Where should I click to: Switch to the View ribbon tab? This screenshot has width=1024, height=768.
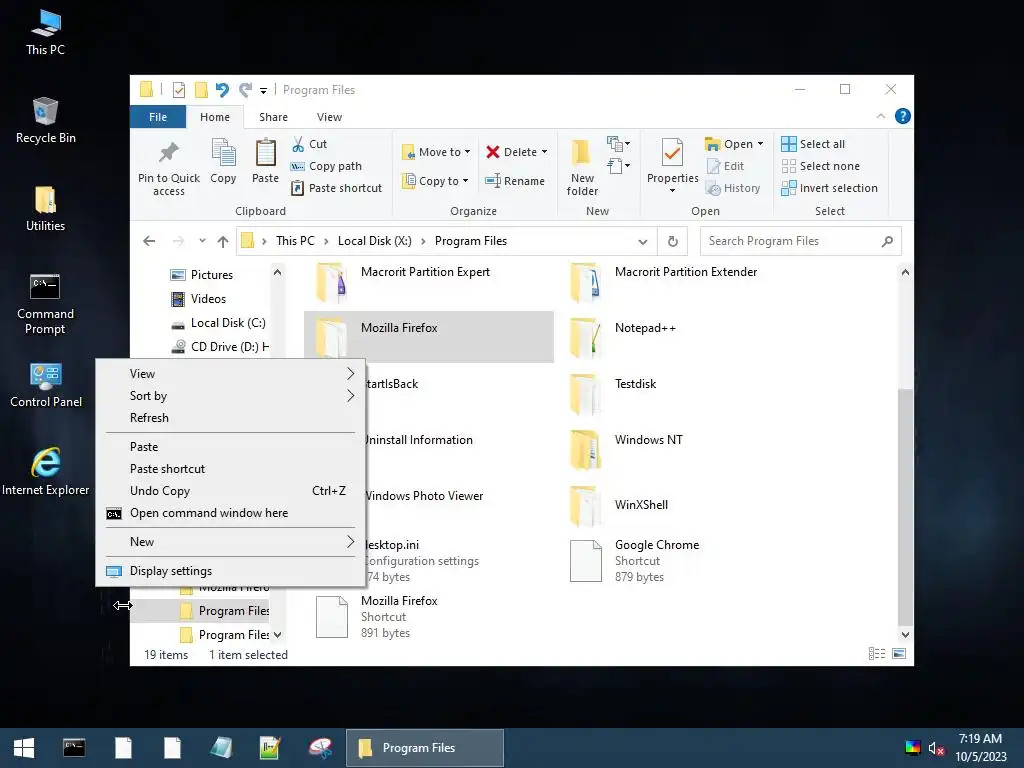[329, 117]
